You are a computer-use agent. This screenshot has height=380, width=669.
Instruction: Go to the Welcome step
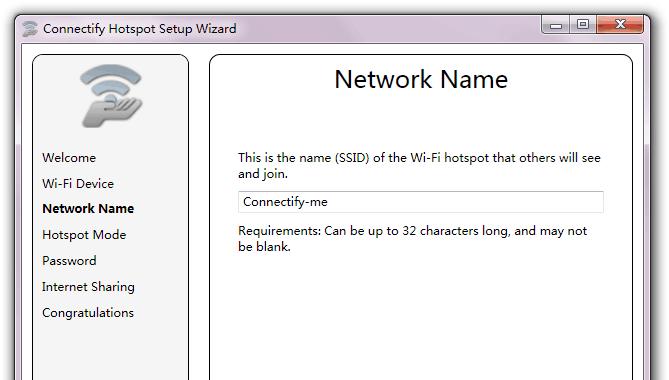pos(69,157)
